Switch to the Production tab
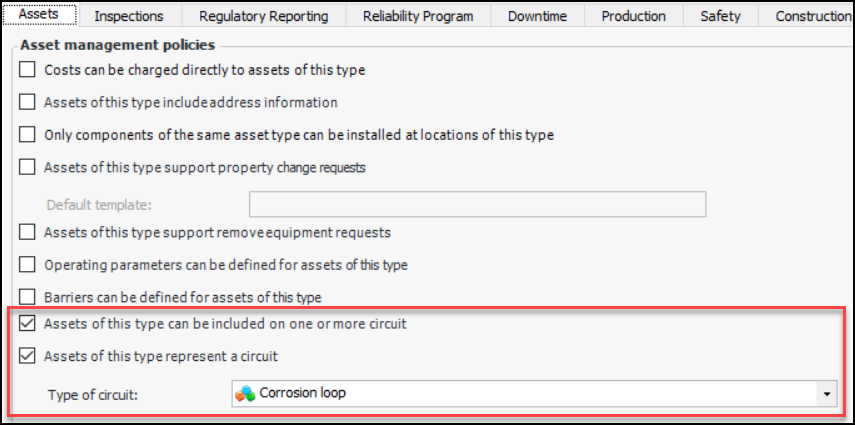This screenshot has width=855, height=425. (x=633, y=16)
